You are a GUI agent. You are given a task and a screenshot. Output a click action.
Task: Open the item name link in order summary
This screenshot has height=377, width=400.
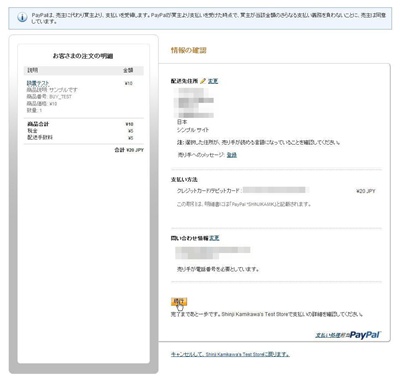(38, 83)
